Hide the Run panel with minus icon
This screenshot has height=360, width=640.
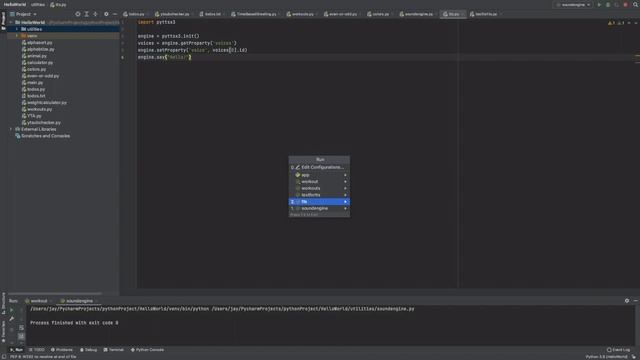[x=636, y=301]
